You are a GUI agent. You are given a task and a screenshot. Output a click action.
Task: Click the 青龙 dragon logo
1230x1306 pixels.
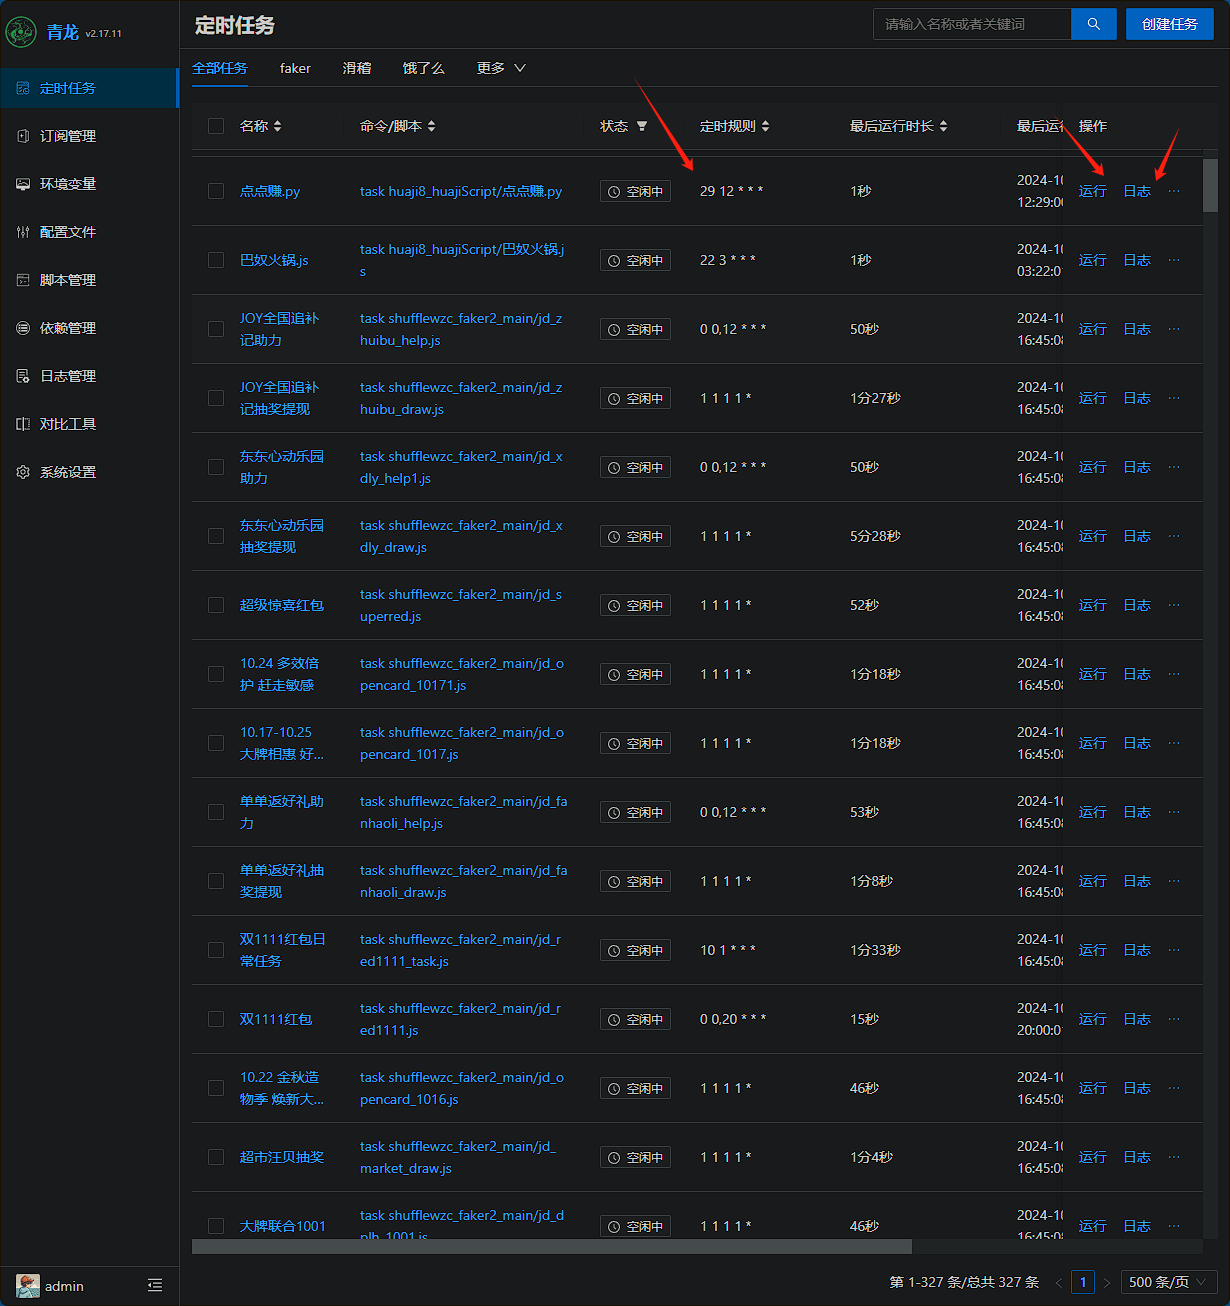pos(21,32)
